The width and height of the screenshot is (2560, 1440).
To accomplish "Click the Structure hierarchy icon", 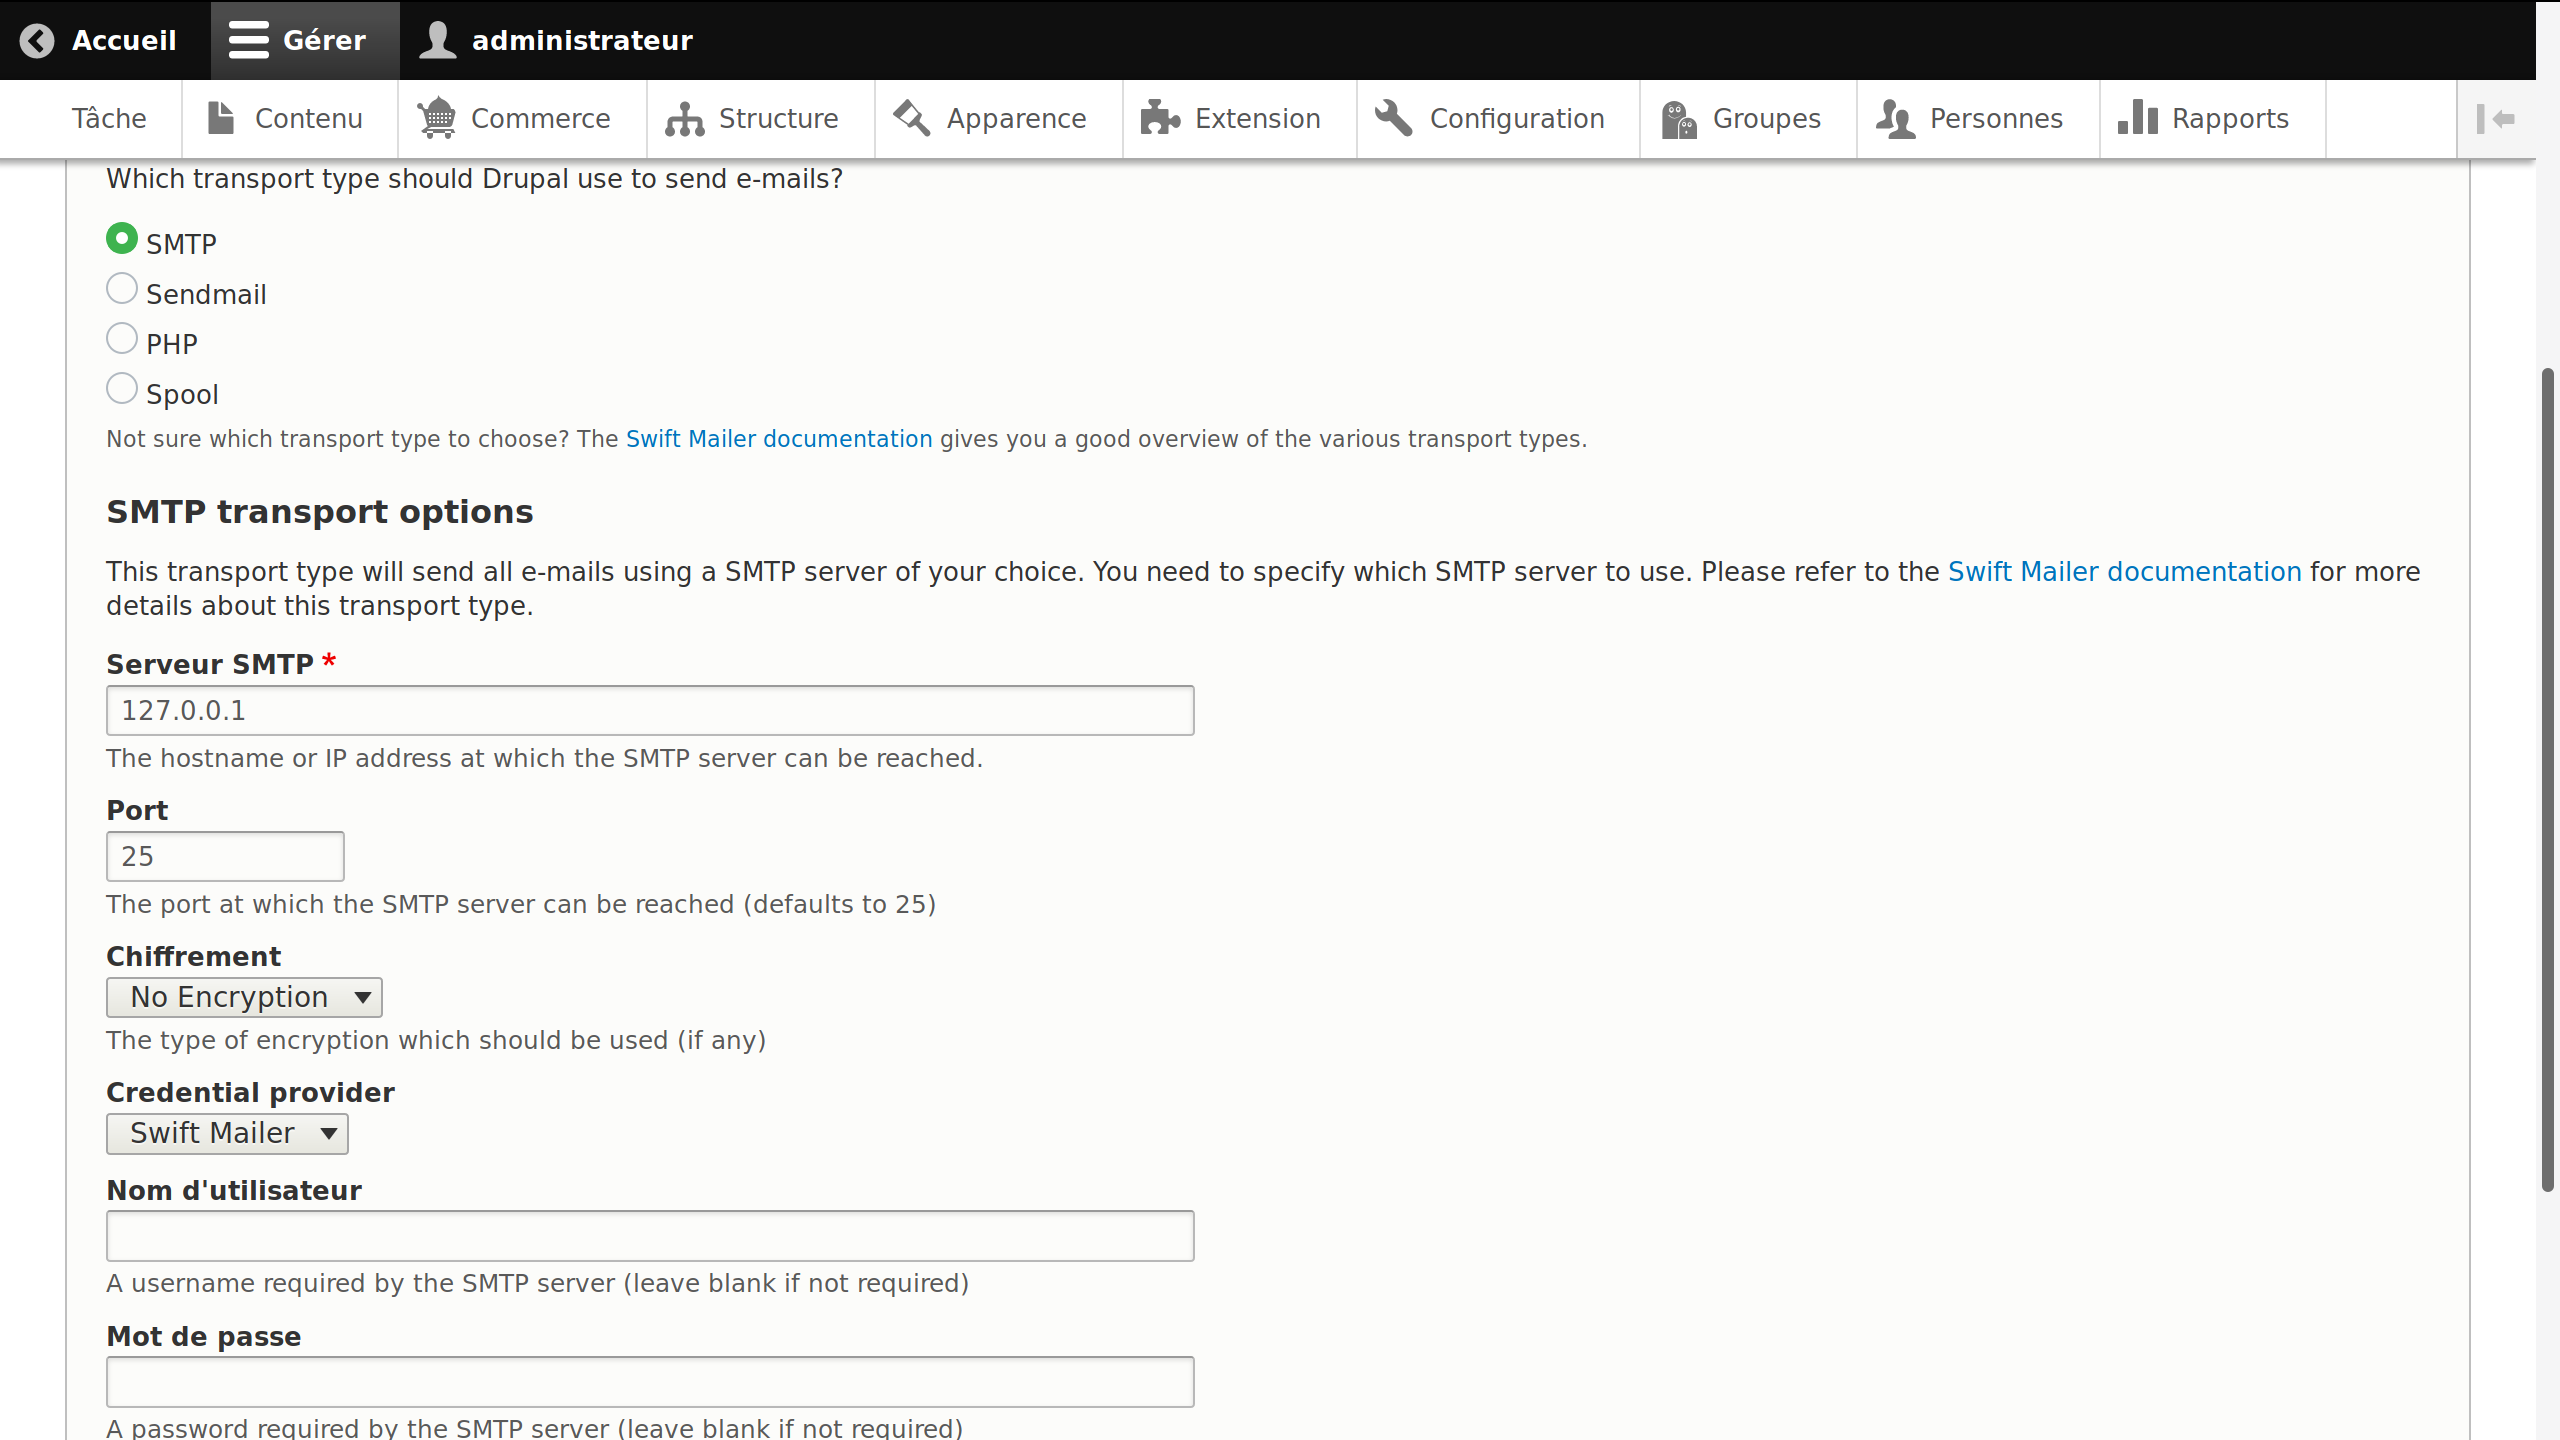I will click(x=685, y=119).
